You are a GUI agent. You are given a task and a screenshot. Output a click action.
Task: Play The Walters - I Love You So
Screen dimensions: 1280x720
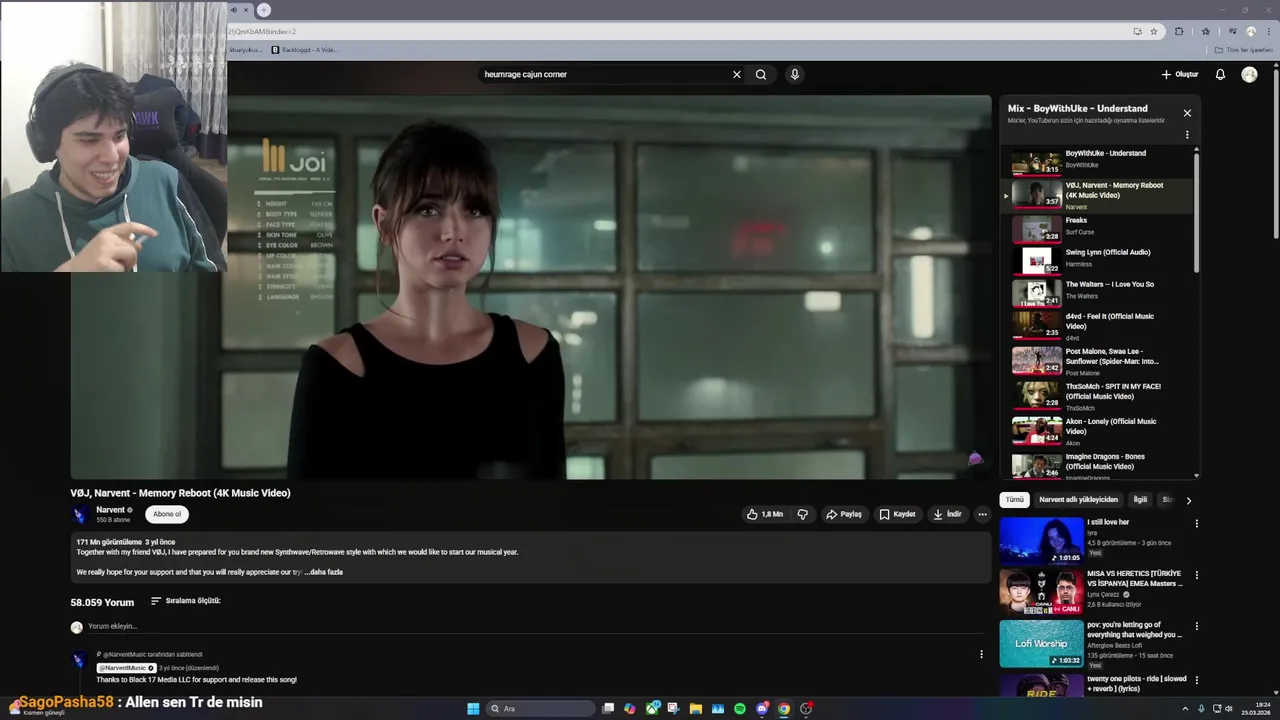pyautogui.click(x=1097, y=292)
